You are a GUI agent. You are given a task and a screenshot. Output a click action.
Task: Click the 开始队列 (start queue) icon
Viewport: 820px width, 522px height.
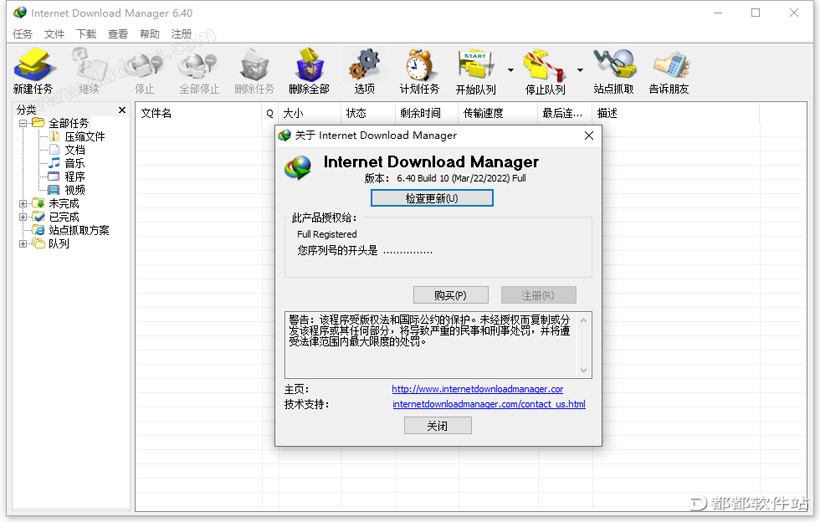click(x=475, y=72)
